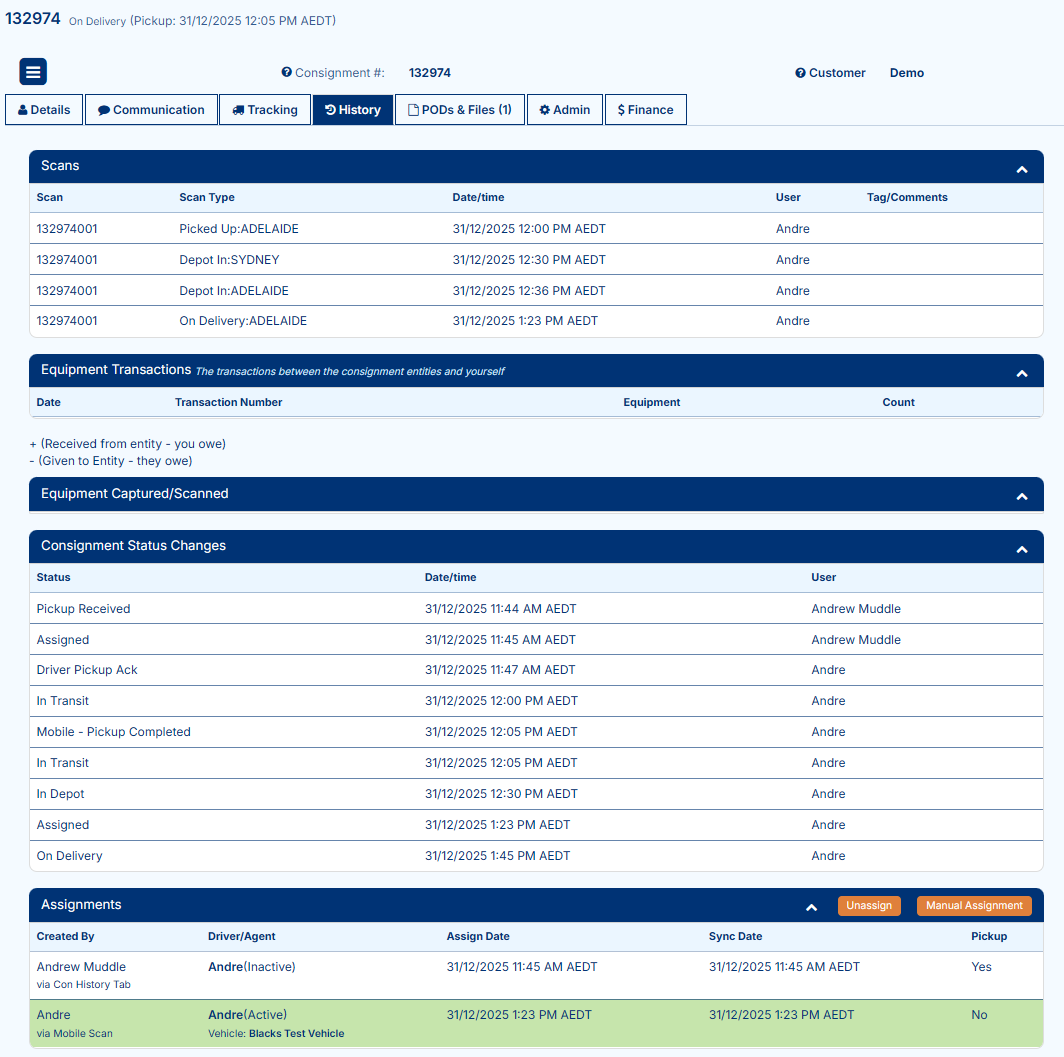
Task: Open the hamburger menu button
Action: pyautogui.click(x=33, y=72)
